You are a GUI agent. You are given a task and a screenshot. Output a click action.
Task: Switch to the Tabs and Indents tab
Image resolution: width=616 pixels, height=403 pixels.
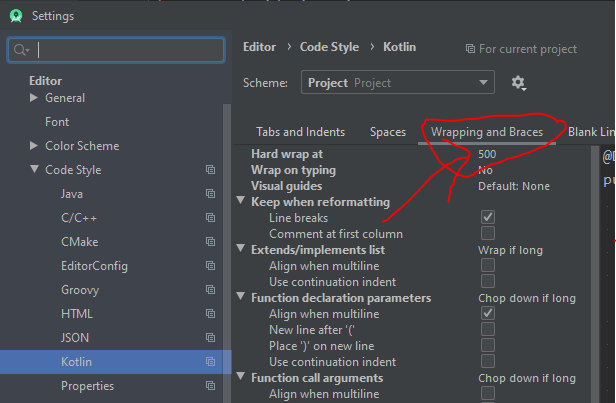[x=300, y=132]
